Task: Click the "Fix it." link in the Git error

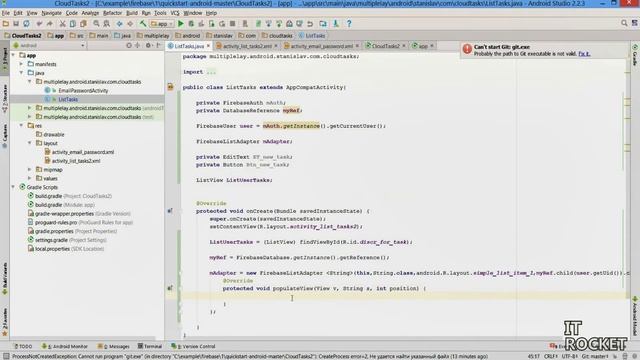Action: point(584,53)
